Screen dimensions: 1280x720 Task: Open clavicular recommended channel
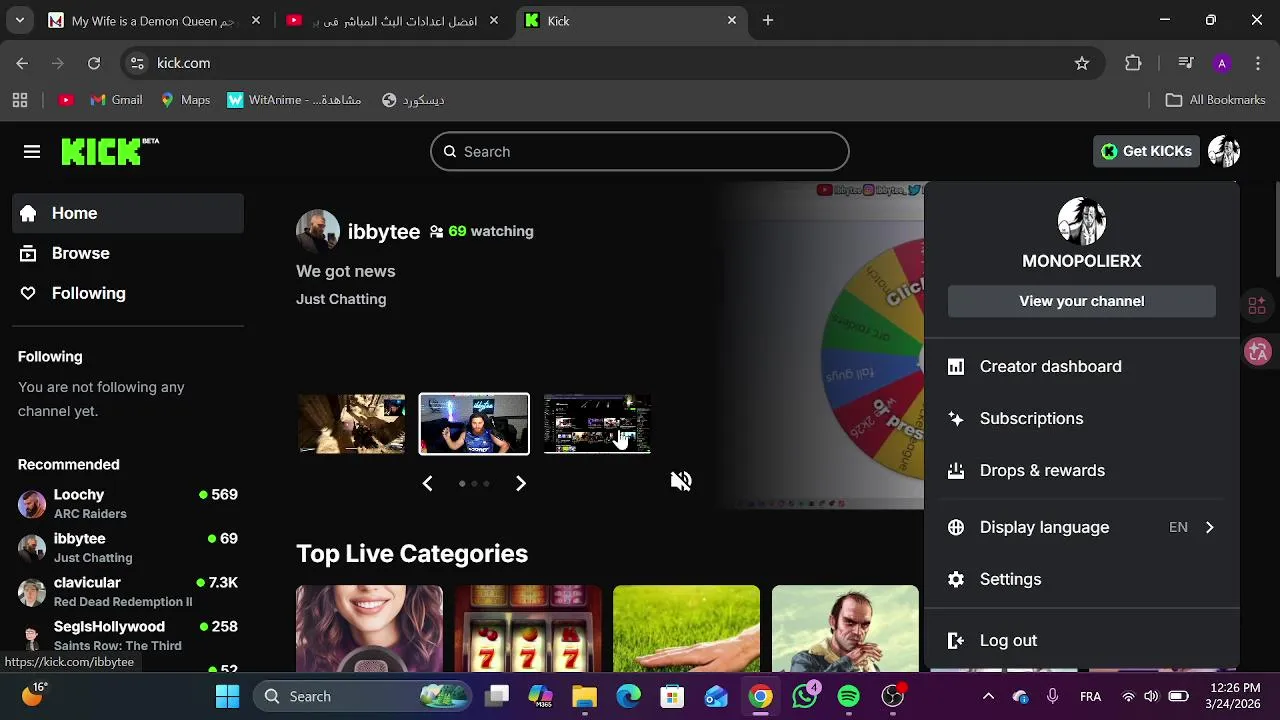point(128,591)
